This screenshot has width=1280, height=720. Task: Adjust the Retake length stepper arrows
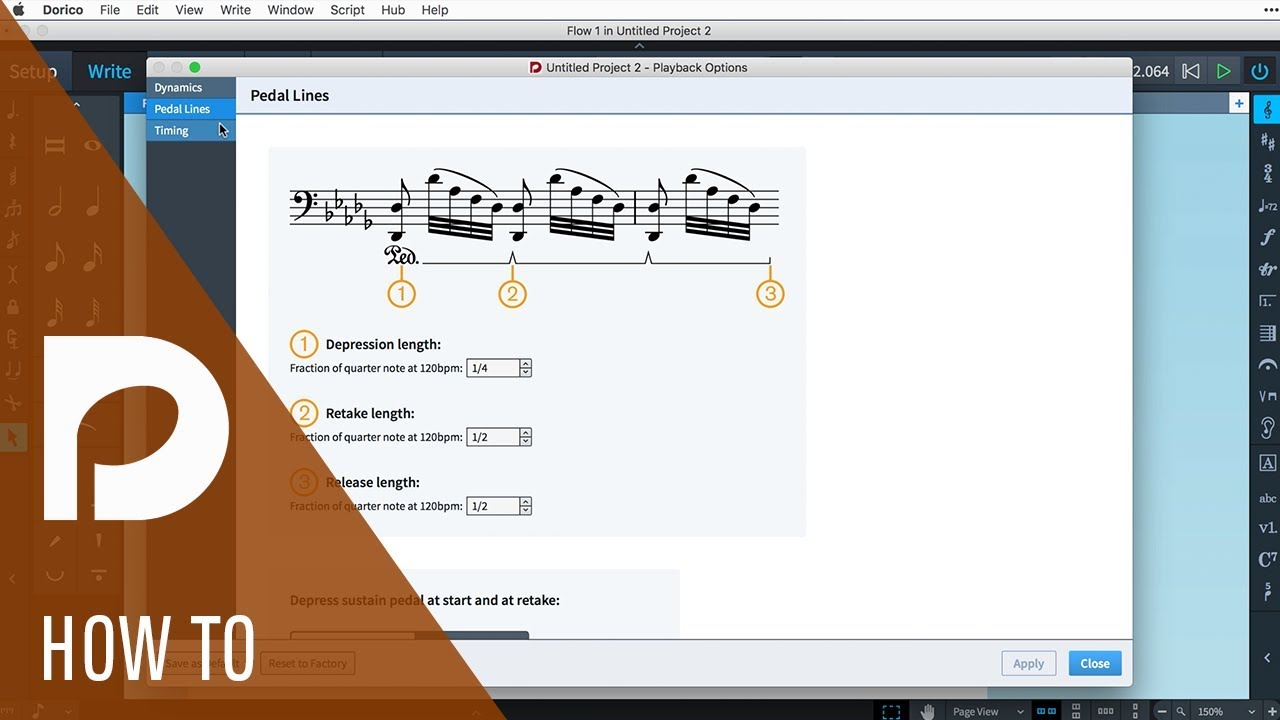[526, 437]
